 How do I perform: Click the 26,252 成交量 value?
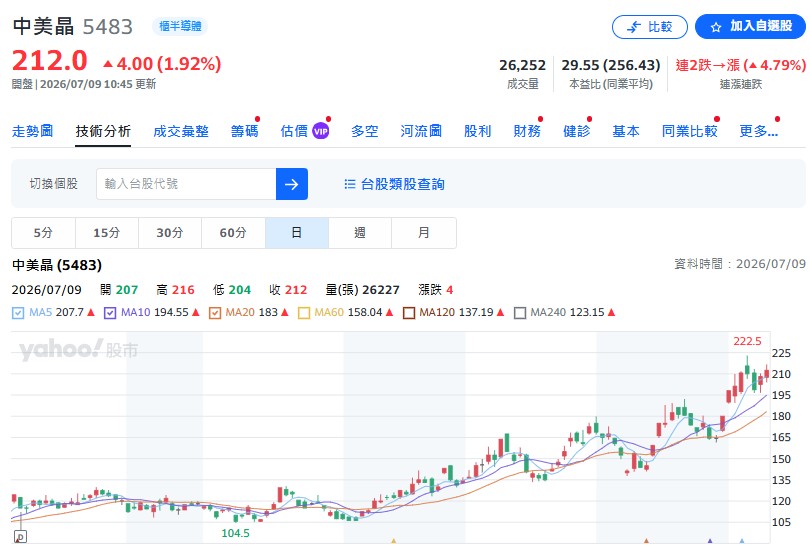(522, 65)
